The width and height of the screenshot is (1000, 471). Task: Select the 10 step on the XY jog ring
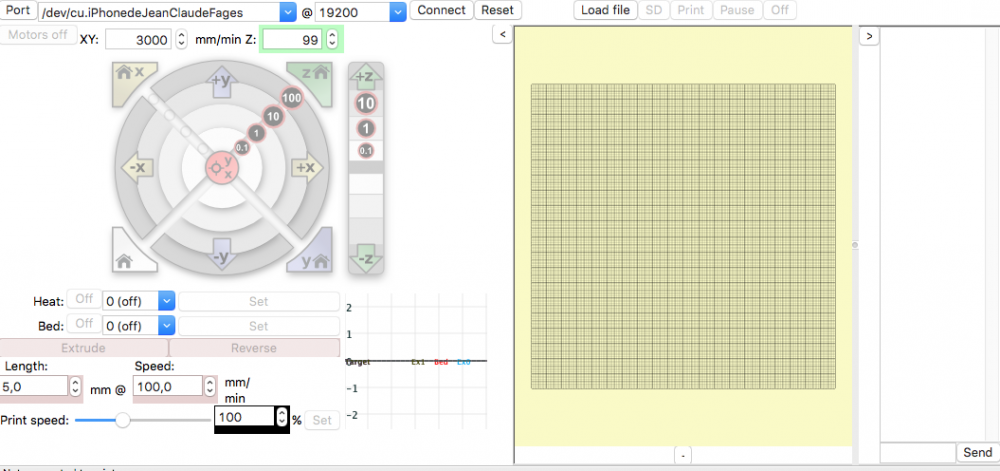pos(273,117)
